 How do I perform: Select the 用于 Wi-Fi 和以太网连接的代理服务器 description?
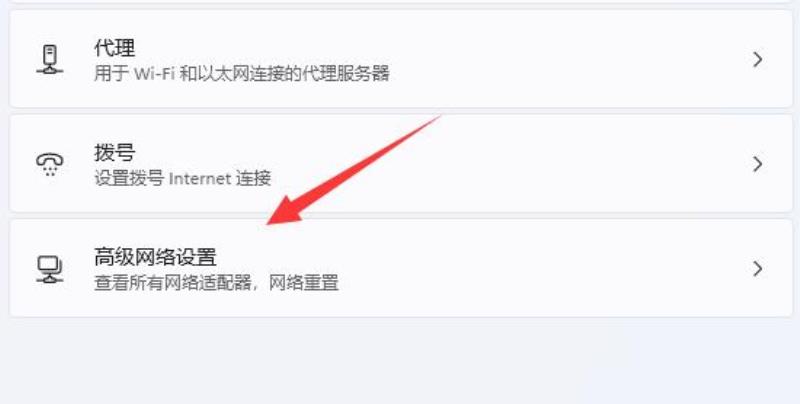click(x=242, y=73)
